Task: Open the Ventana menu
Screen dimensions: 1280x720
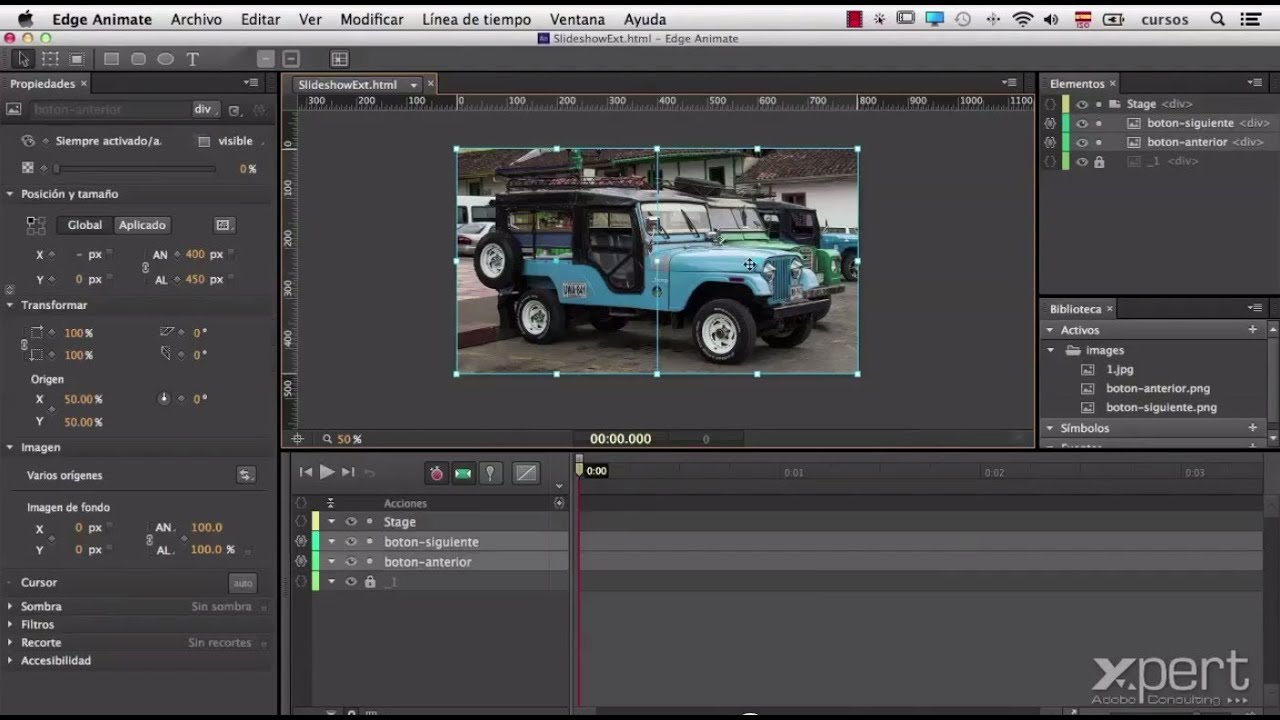Action: click(x=577, y=19)
